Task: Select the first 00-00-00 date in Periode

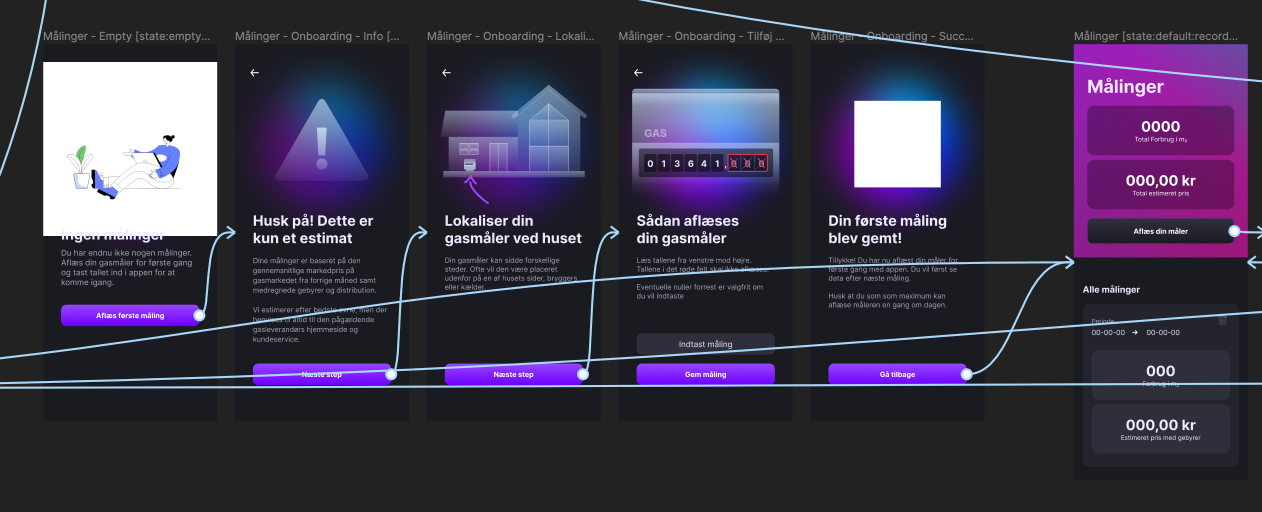Action: click(x=1109, y=332)
